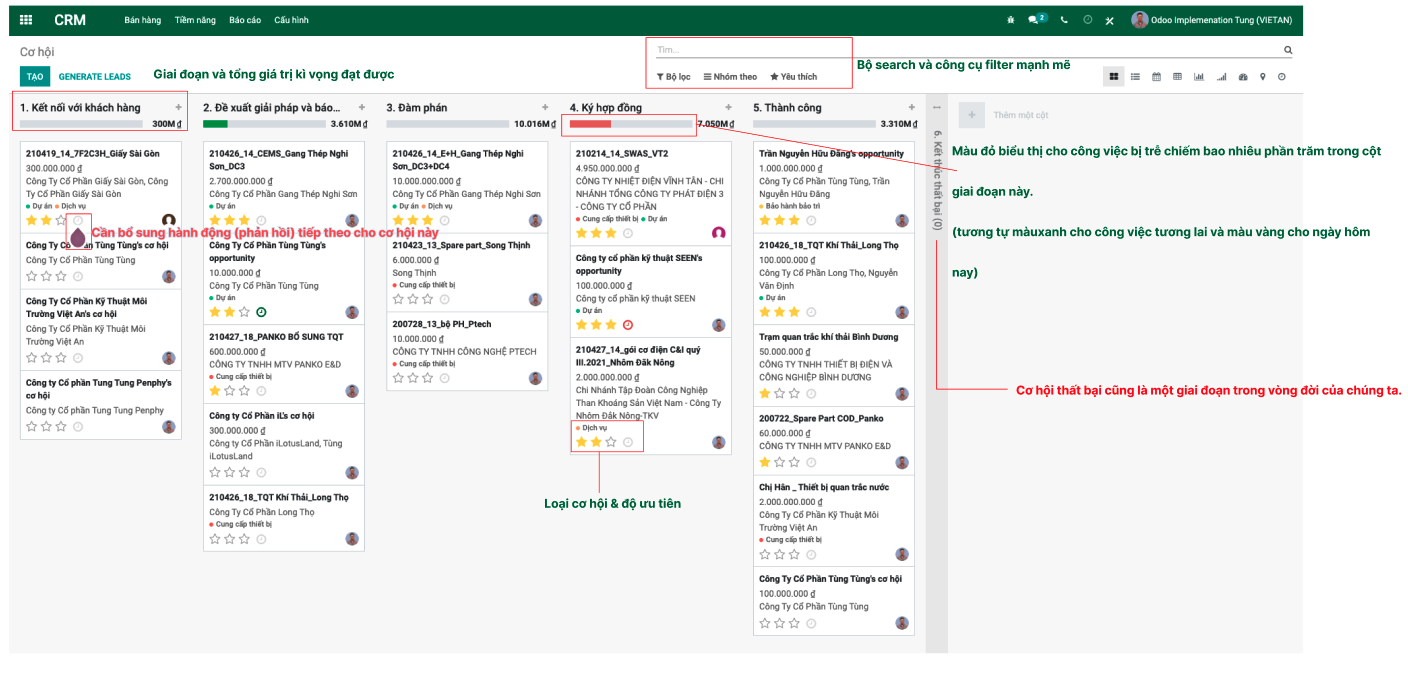Toggle second star on Trạm quan trắc khí thải card
Screen dimensions: 1408x681
point(780,394)
